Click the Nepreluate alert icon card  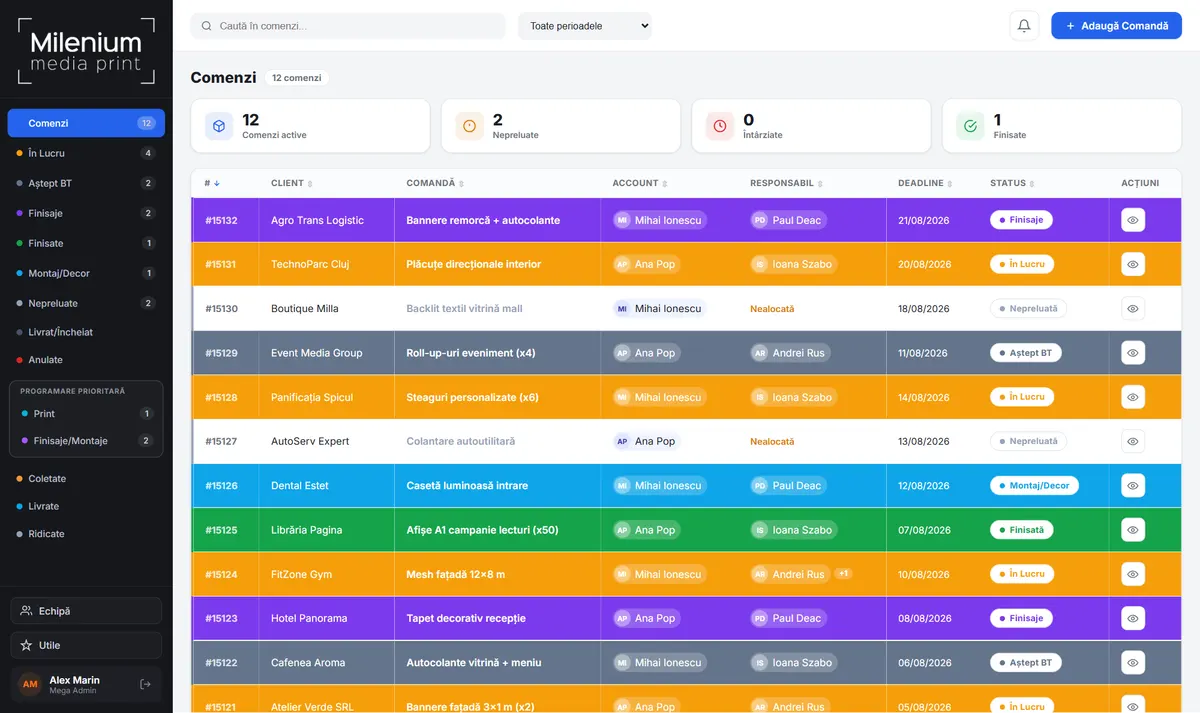click(x=469, y=126)
